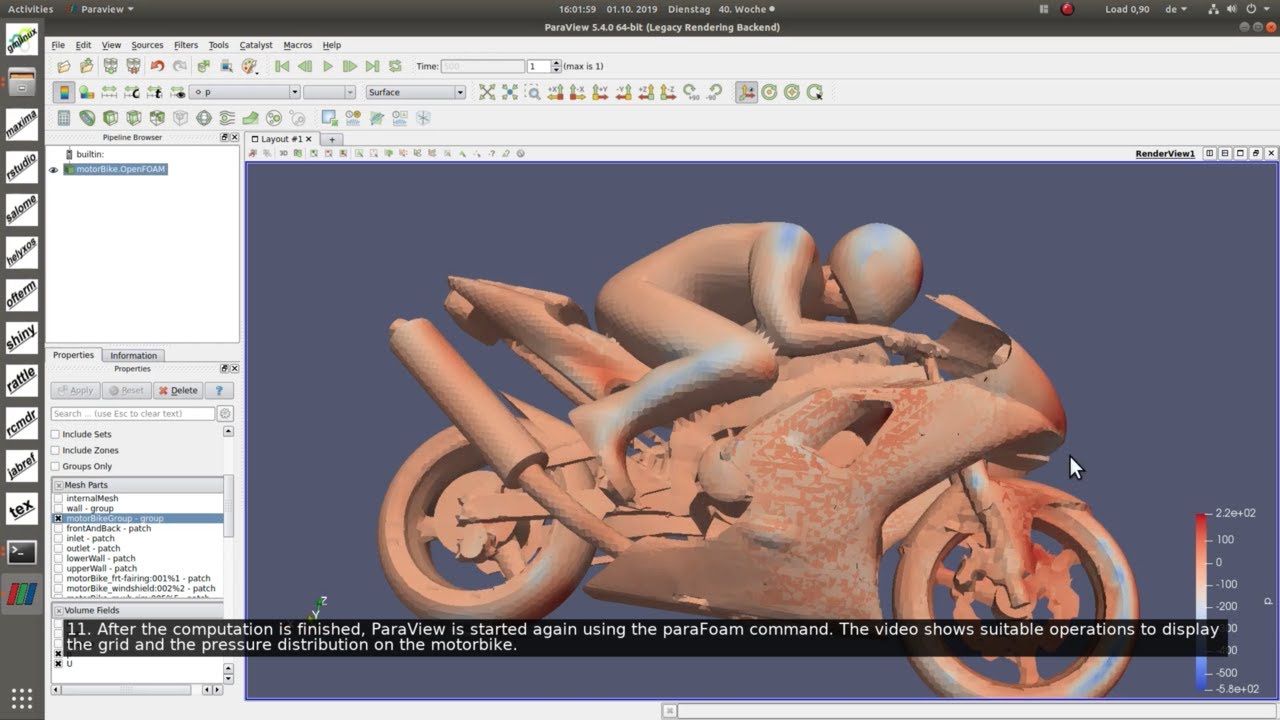Open the Catalyst menu
Image resolution: width=1280 pixels, height=720 pixels.
(256, 45)
